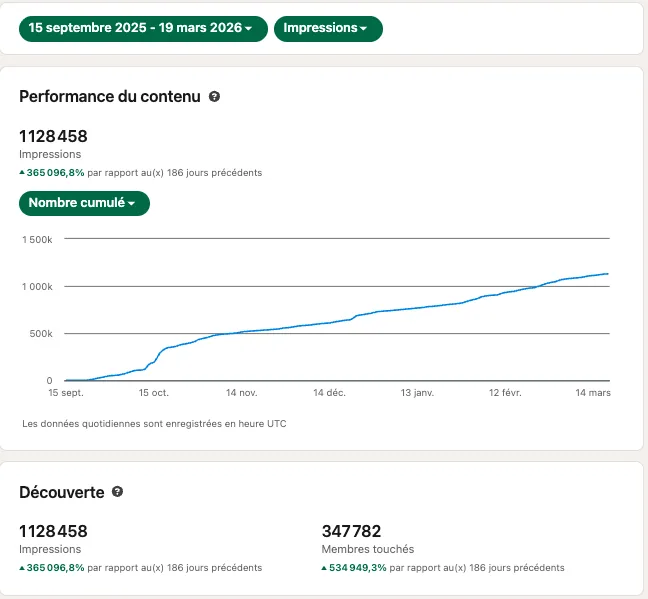Click the 347782 Membres touchés figure
This screenshot has height=599, width=648.
click(x=351, y=531)
